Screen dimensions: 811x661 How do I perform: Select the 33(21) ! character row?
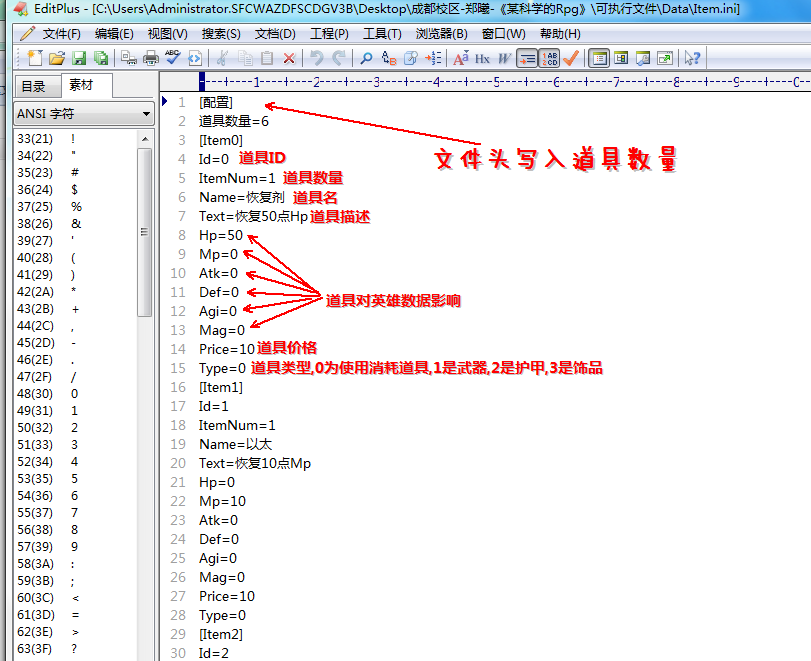[76, 139]
